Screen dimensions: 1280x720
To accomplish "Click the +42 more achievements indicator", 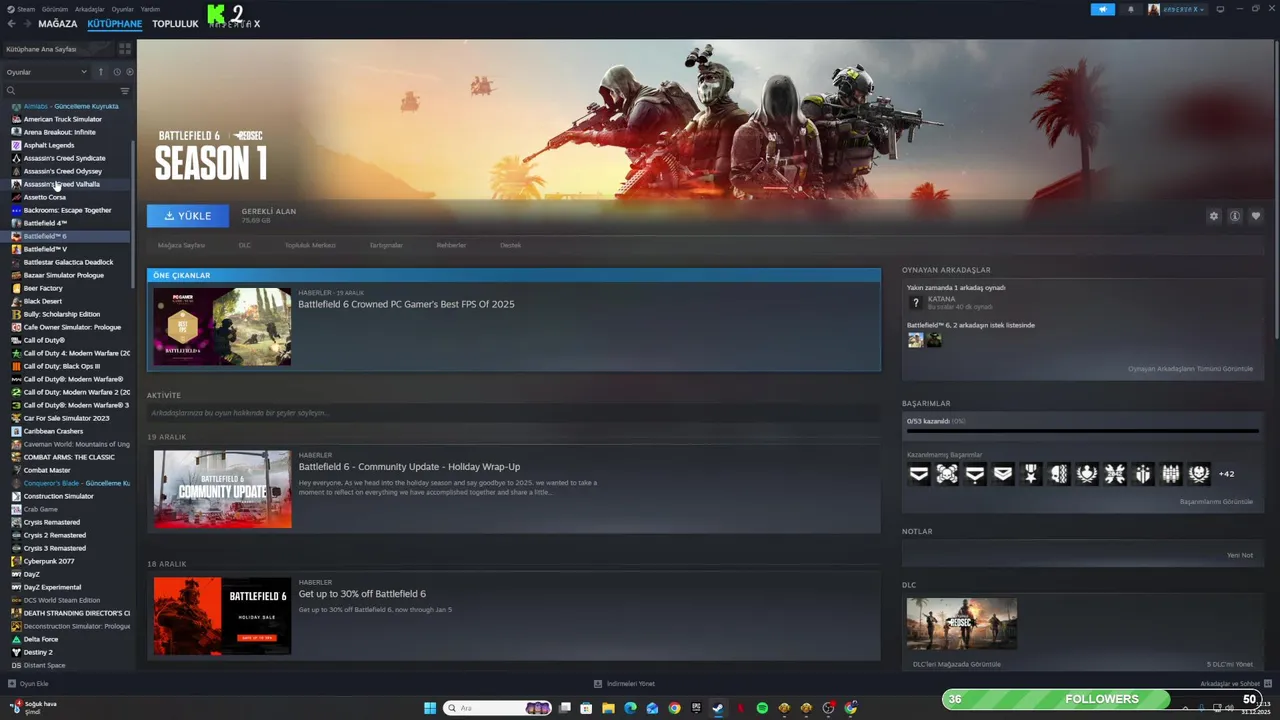I will pyautogui.click(x=1226, y=474).
